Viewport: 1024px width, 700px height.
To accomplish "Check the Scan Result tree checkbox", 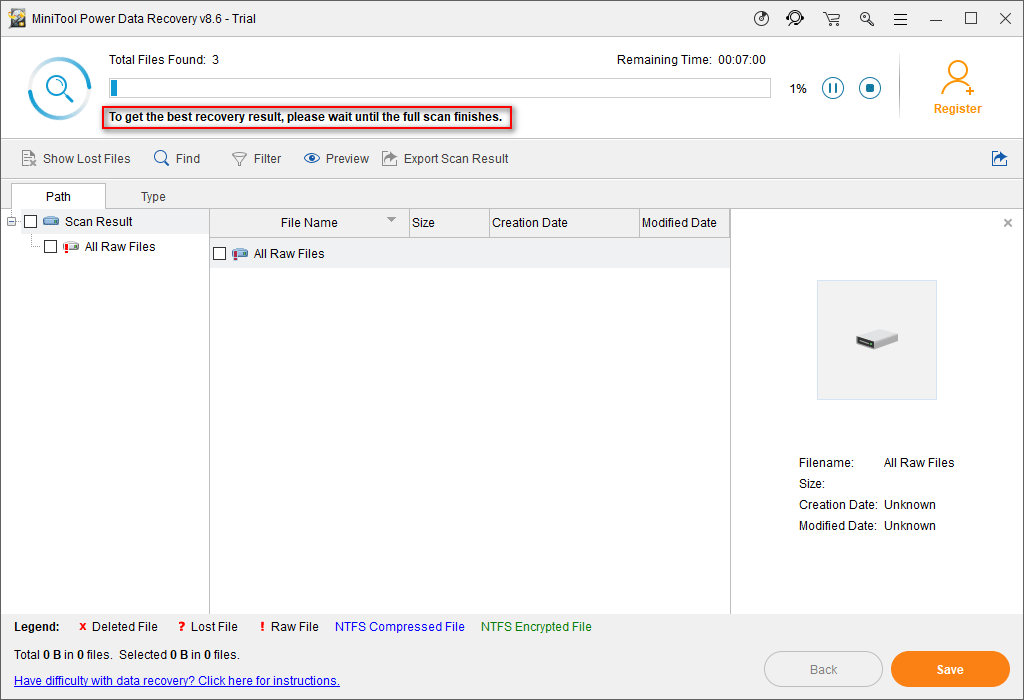I will tap(31, 222).
